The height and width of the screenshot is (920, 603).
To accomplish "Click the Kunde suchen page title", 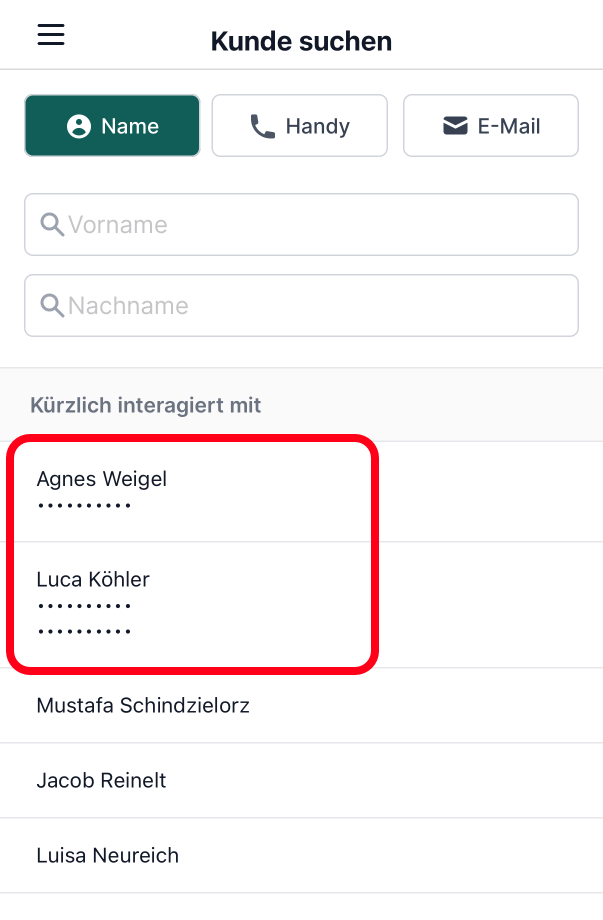I will click(301, 42).
